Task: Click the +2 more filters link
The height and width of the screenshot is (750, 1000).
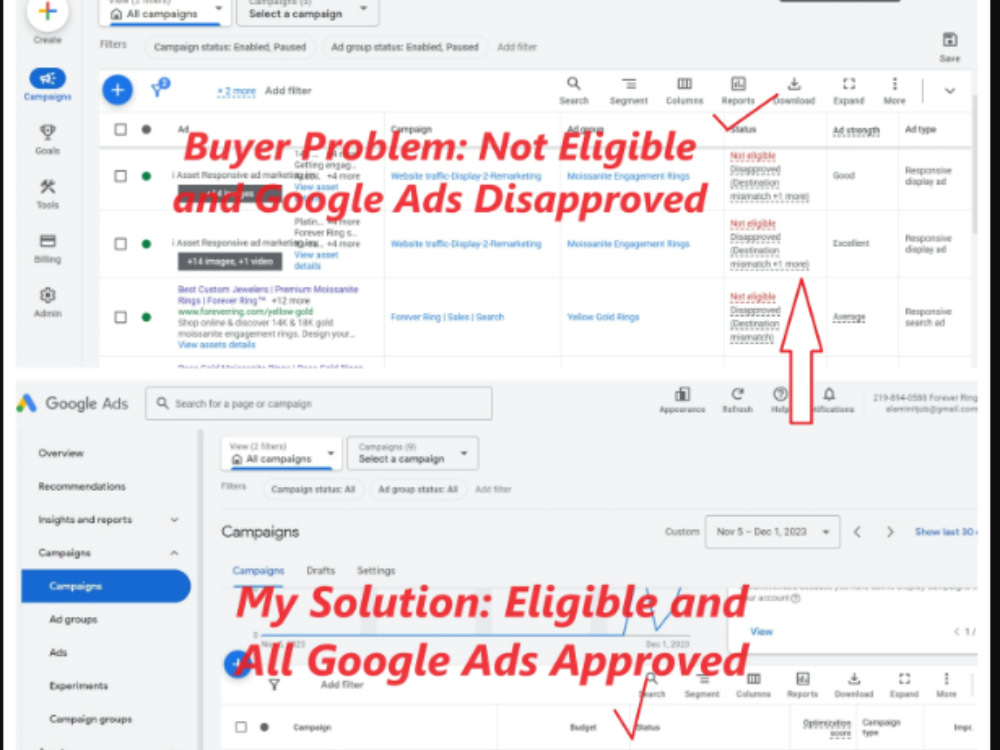Action: coord(236,91)
